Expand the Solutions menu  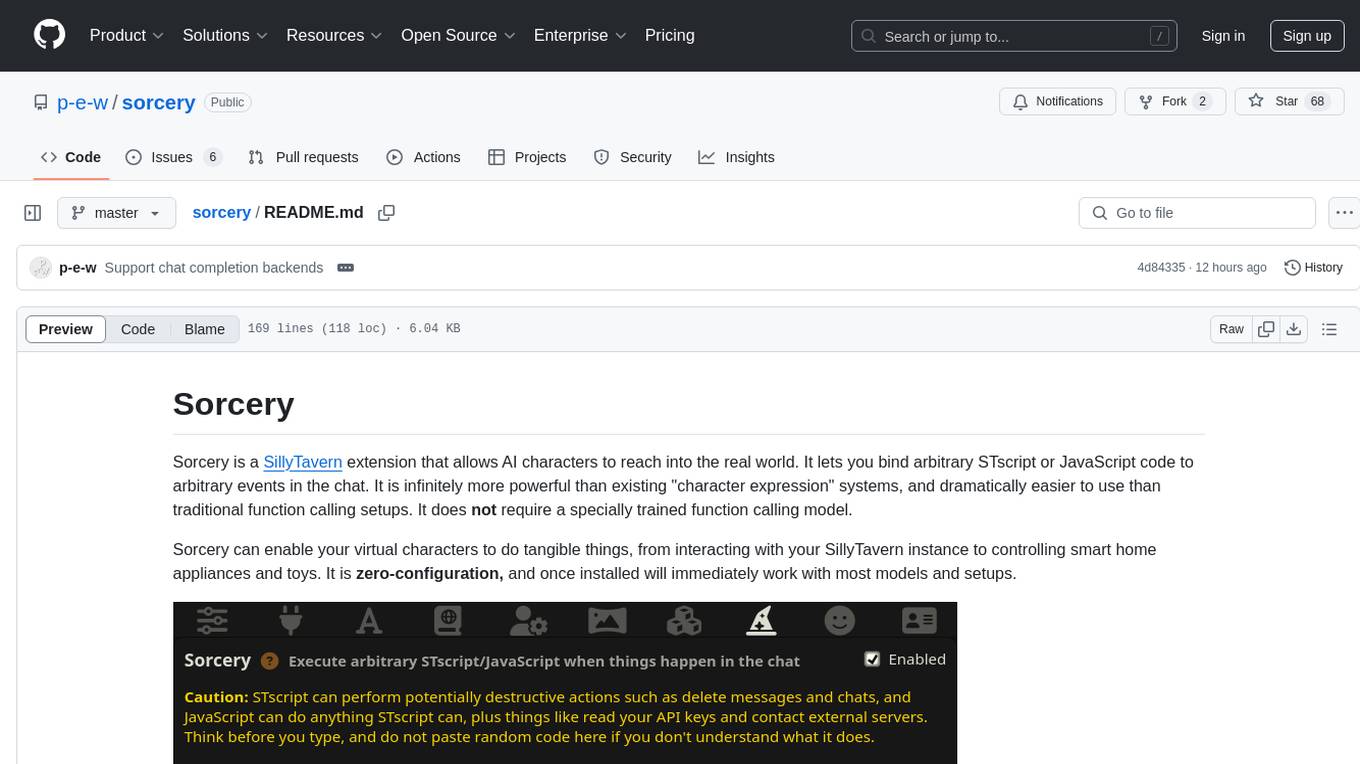225,35
